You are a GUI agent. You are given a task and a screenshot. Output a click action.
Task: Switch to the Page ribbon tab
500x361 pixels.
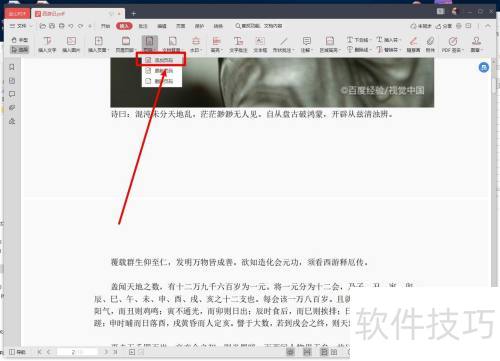click(181, 26)
